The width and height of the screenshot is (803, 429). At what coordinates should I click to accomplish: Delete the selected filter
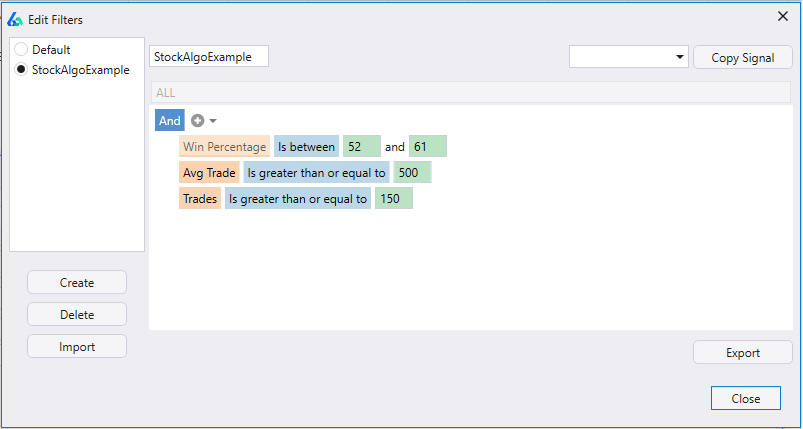77,314
